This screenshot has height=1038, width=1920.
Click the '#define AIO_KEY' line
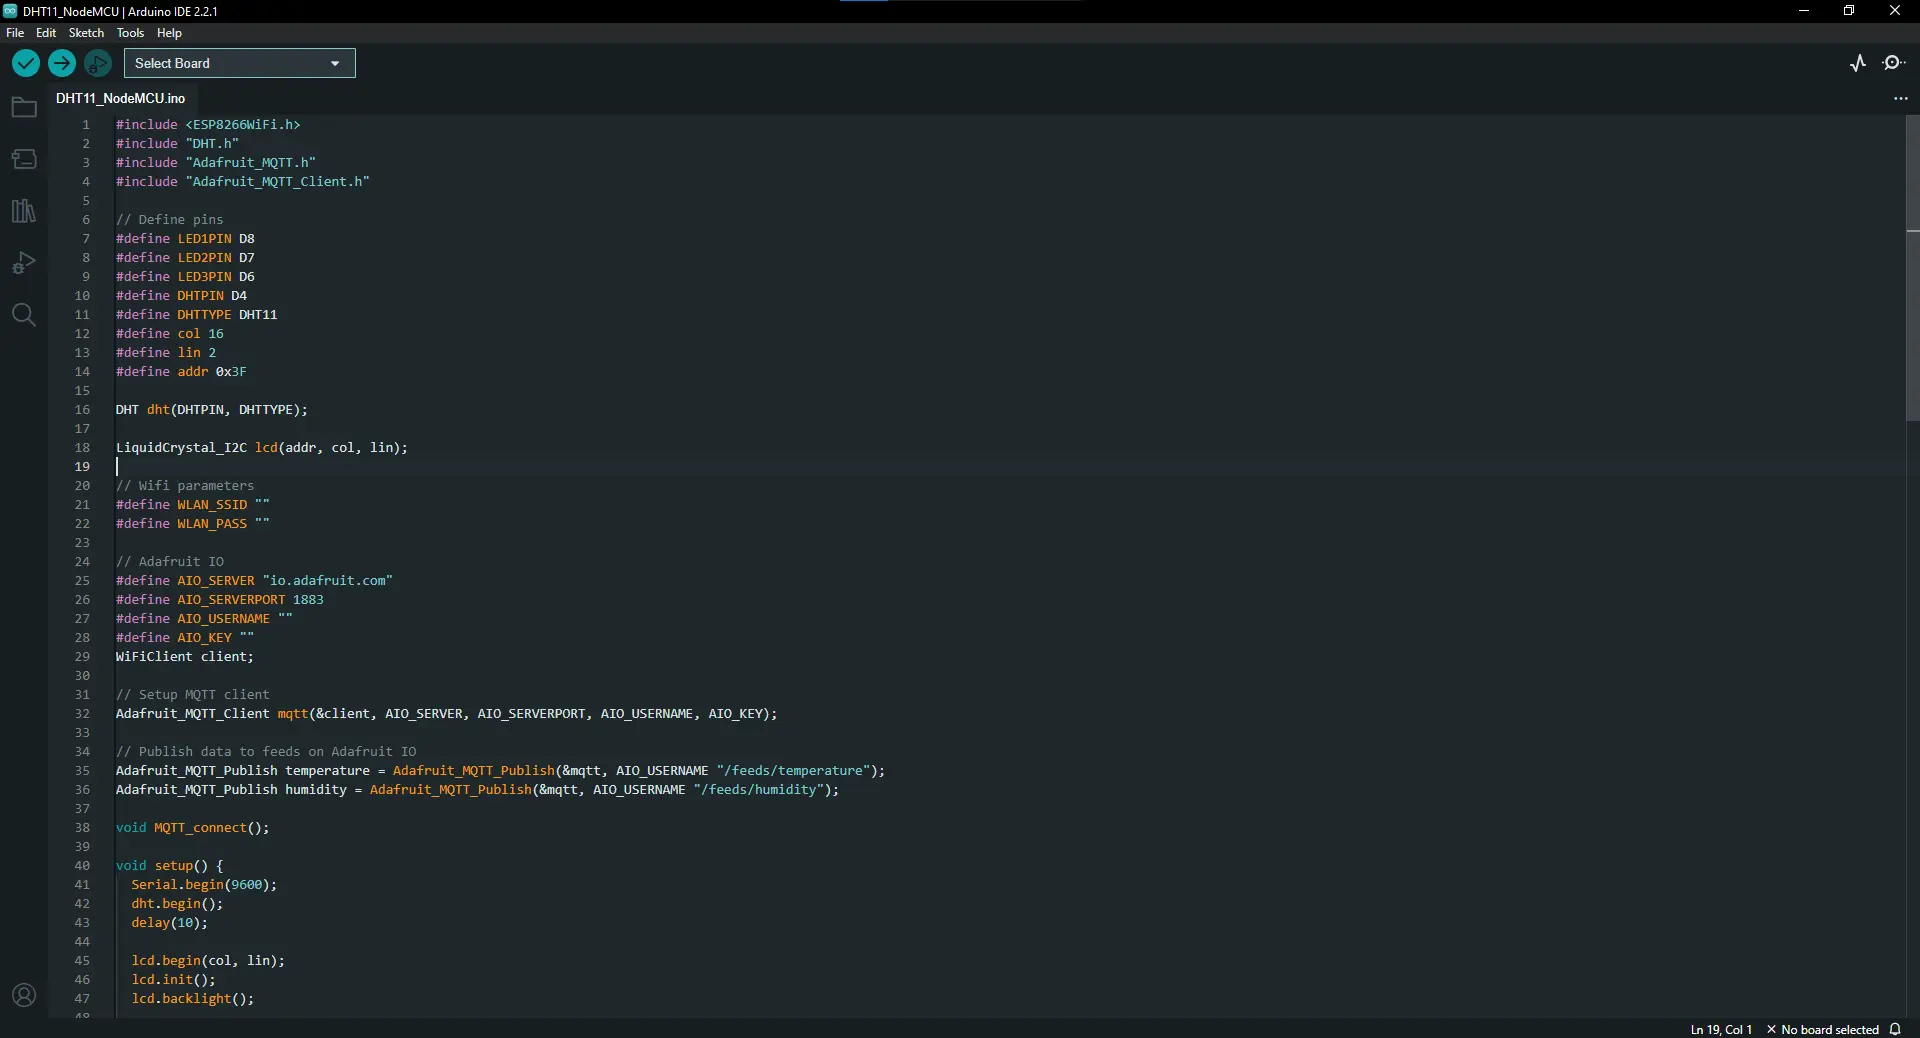185,638
